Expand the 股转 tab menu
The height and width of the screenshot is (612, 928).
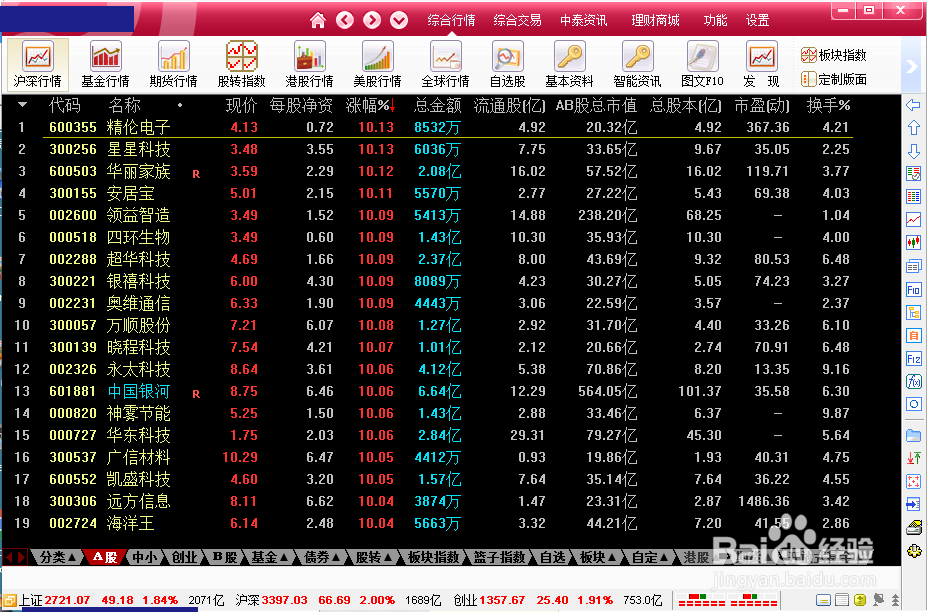click(373, 557)
